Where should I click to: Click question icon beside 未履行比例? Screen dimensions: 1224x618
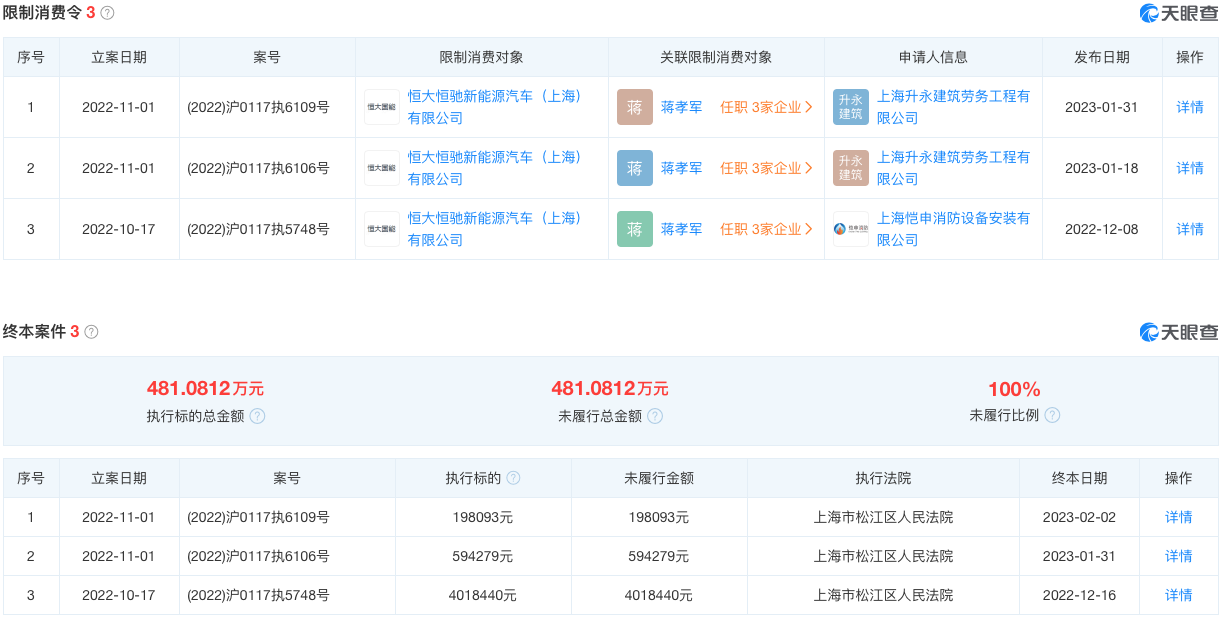point(1052,415)
